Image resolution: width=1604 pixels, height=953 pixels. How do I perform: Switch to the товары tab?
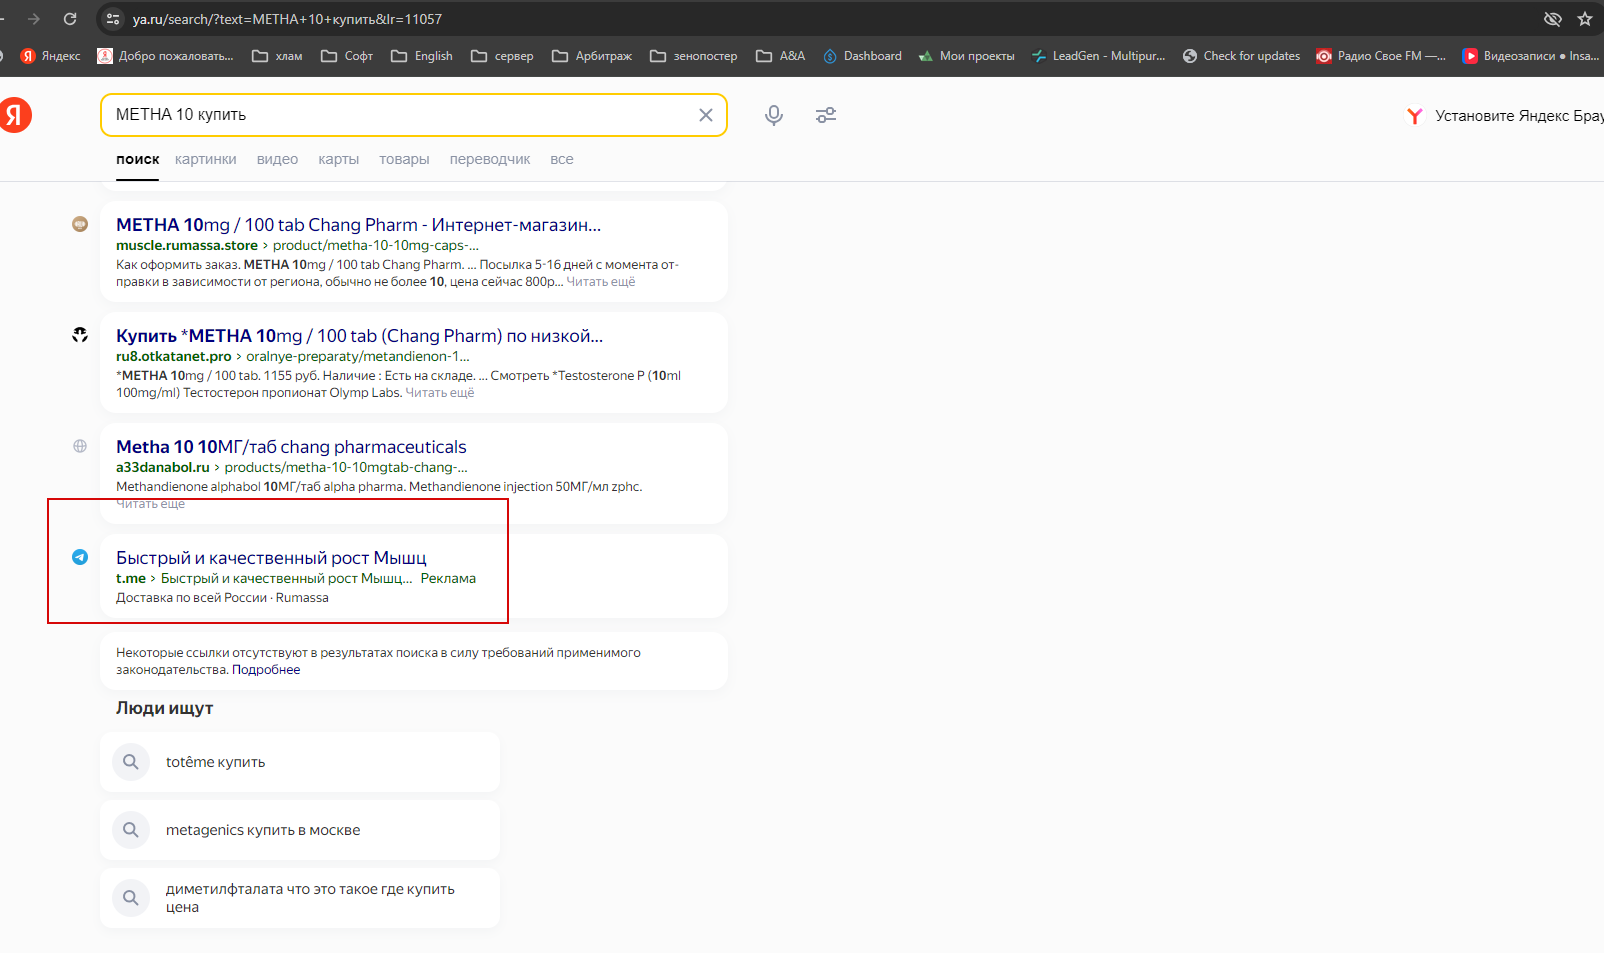(404, 159)
